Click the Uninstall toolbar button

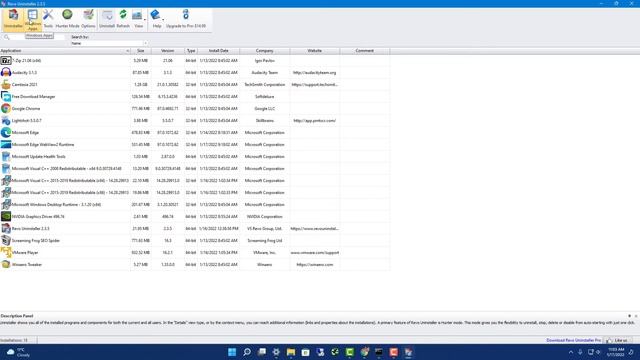(x=107, y=19)
